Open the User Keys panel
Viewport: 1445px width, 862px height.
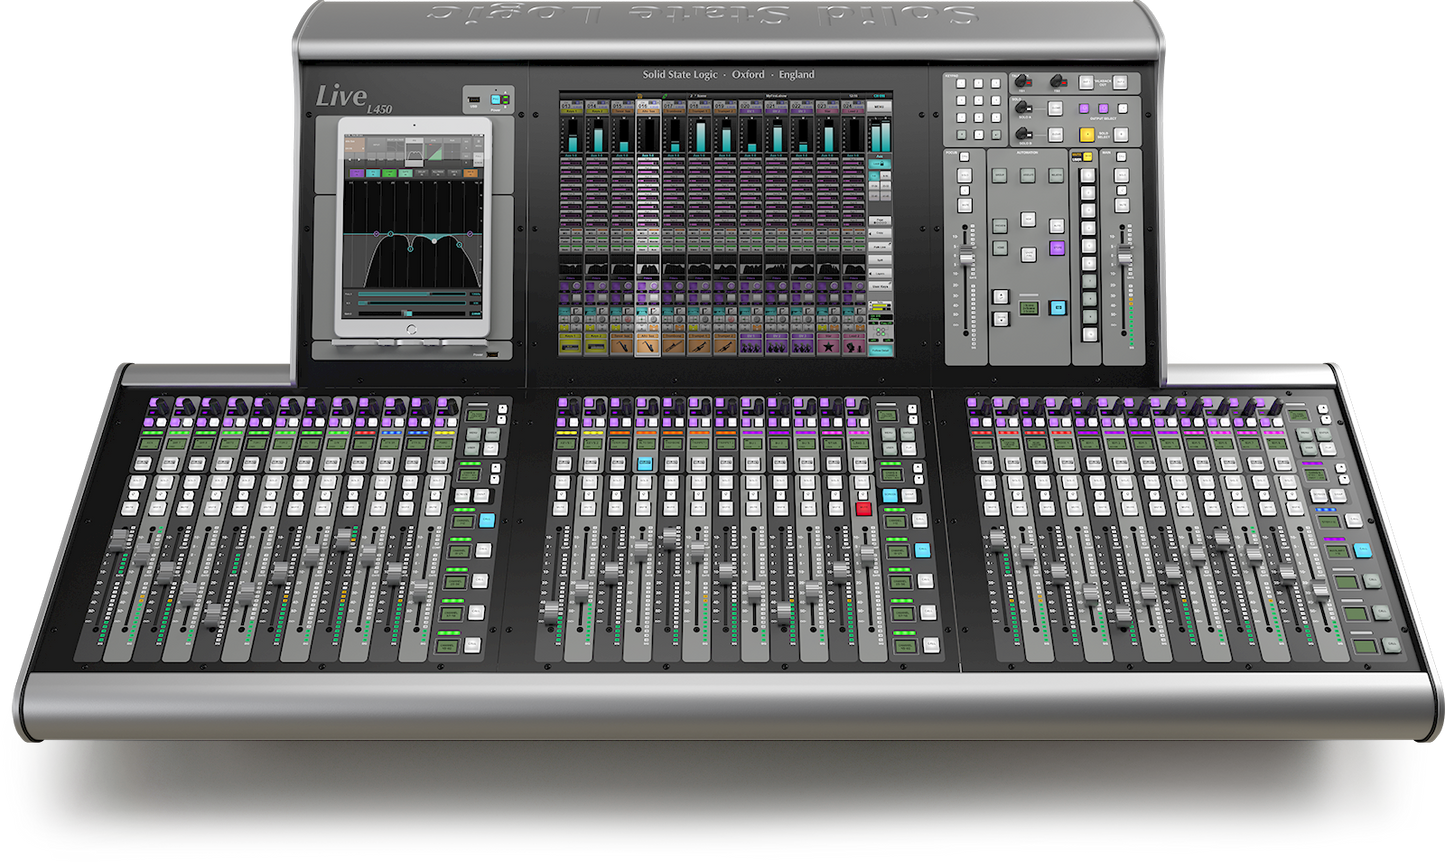tap(880, 286)
